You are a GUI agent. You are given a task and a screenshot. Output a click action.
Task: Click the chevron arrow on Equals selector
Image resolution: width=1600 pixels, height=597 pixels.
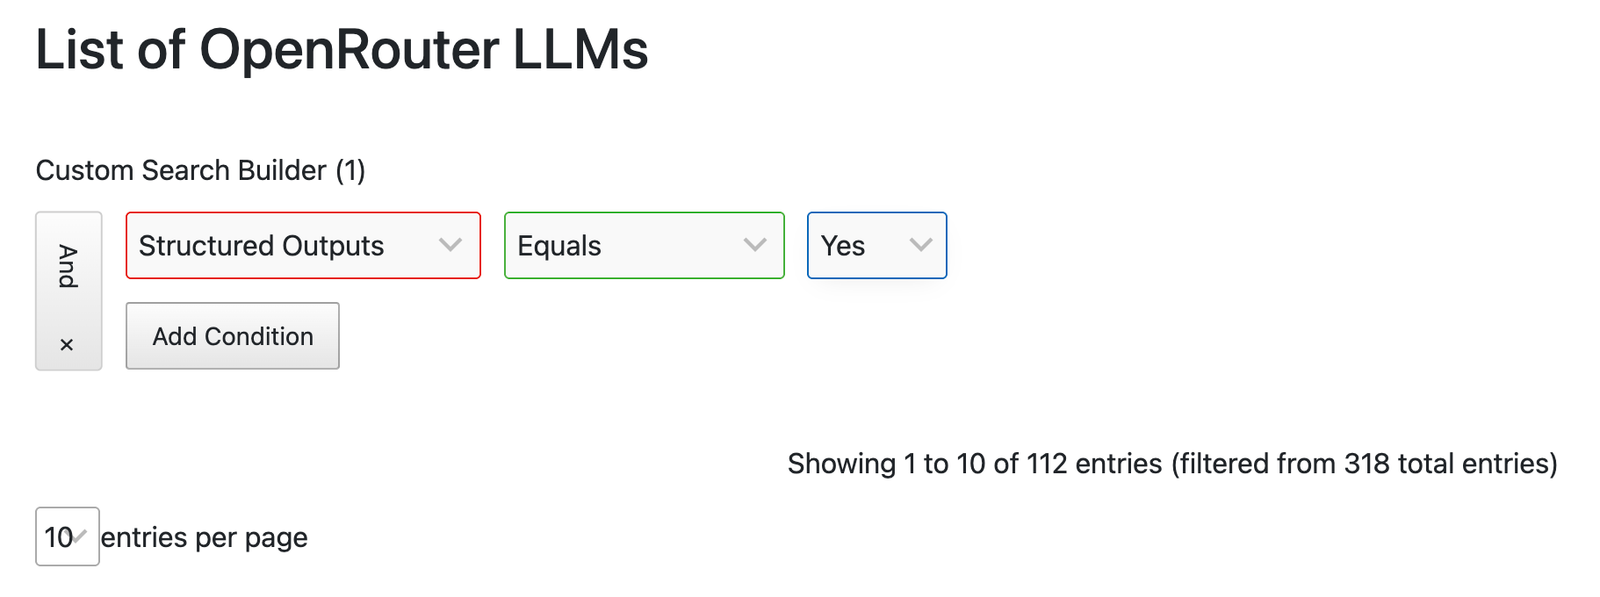755,245
